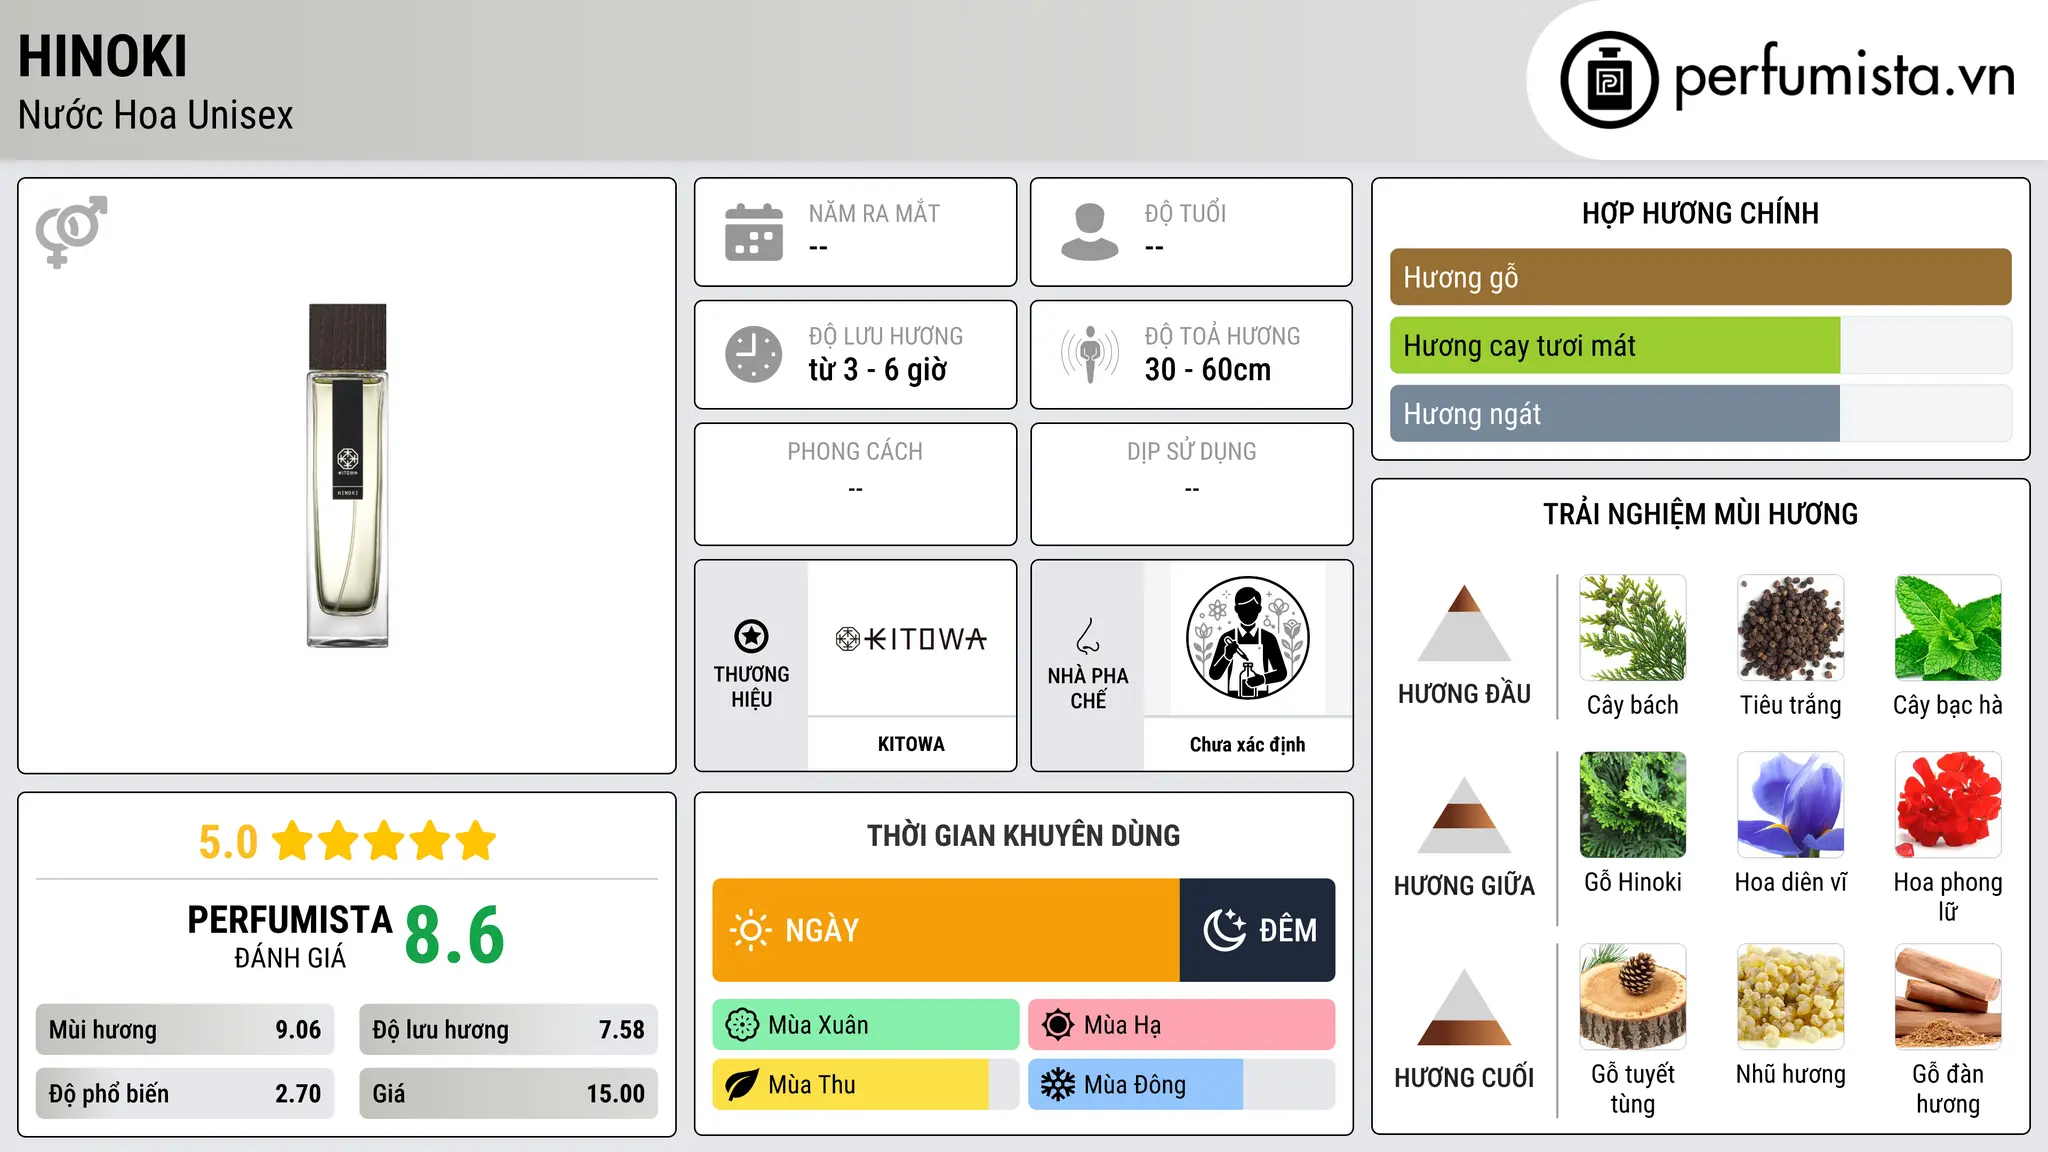Click the nose icon above Nhà pha chế
2048x1152 pixels.
tap(1088, 636)
